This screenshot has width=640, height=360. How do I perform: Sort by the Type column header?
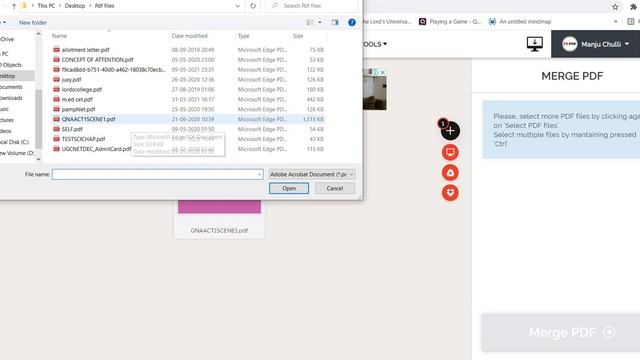(244, 36)
